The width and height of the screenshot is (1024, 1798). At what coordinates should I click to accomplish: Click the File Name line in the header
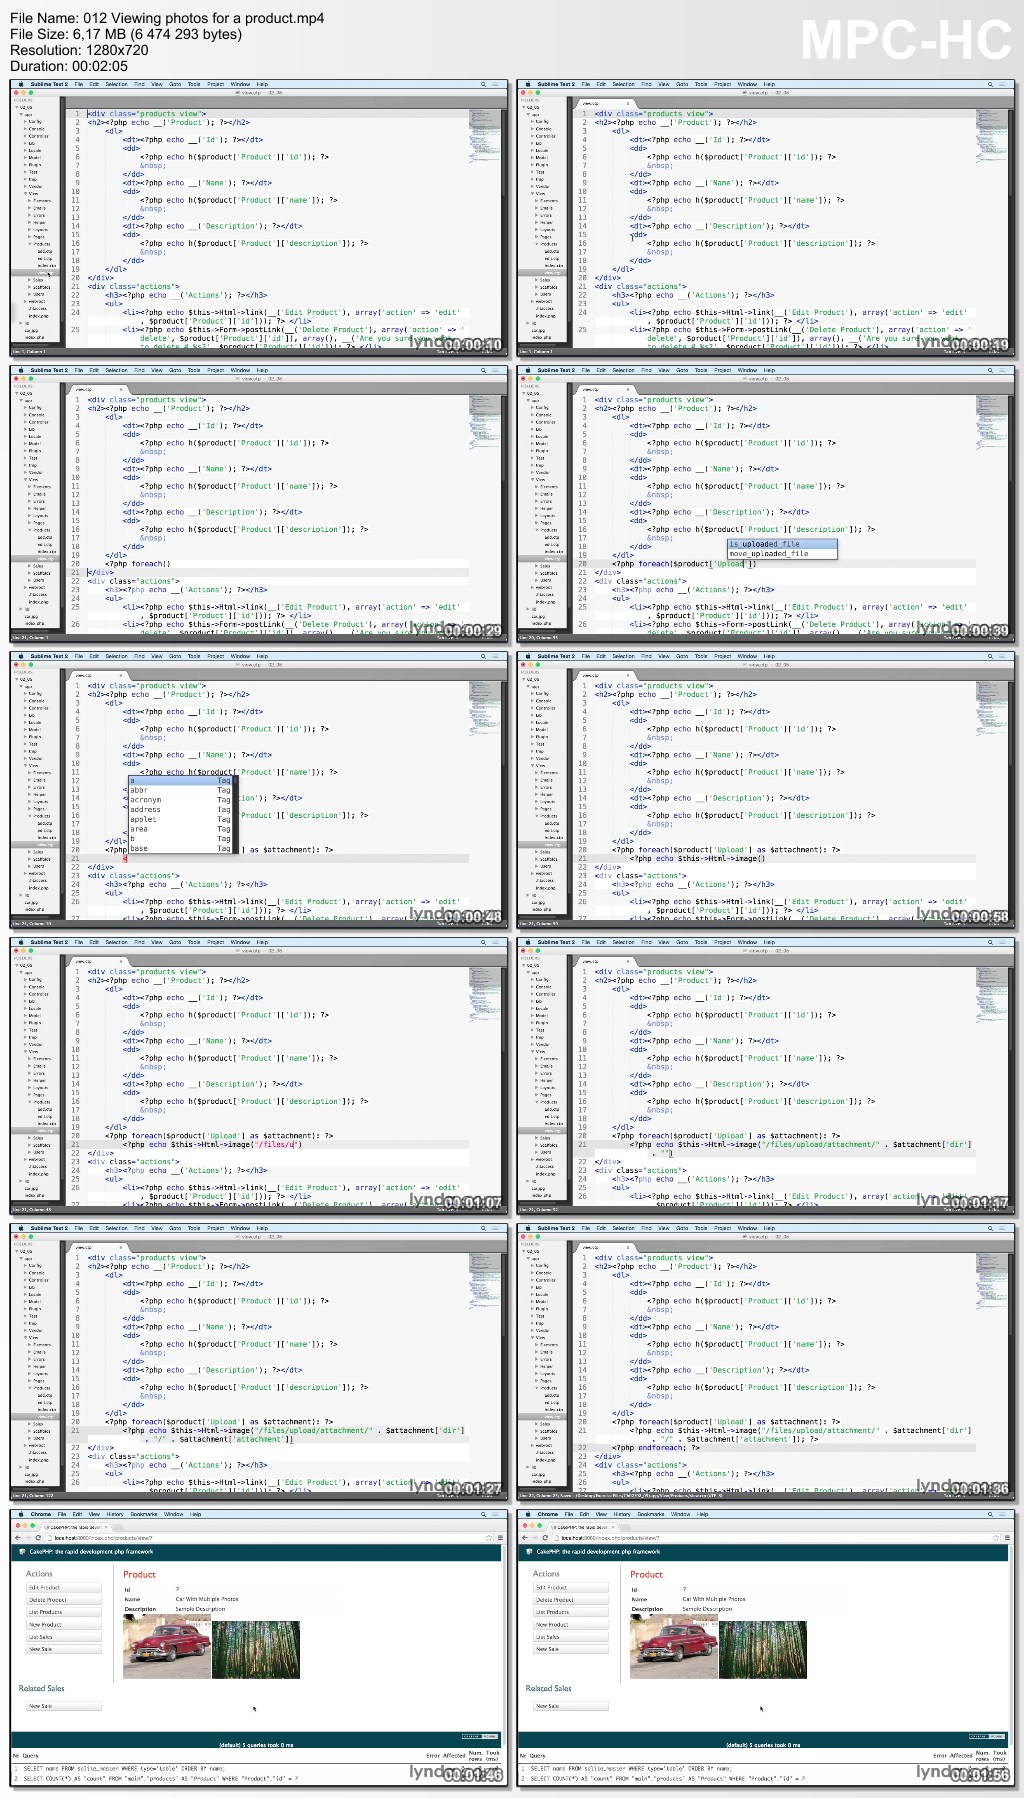pyautogui.click(x=167, y=18)
